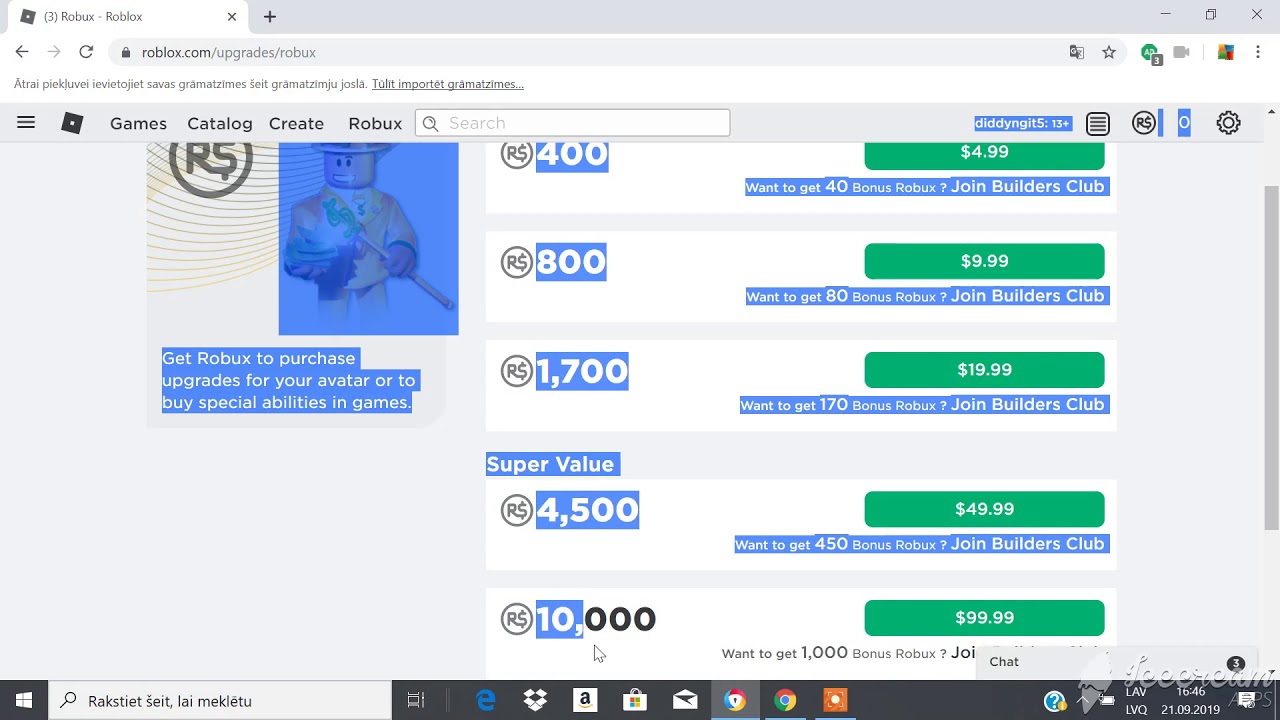Viewport: 1280px width, 720px height.
Task: Open the Create menu item
Action: coord(296,123)
